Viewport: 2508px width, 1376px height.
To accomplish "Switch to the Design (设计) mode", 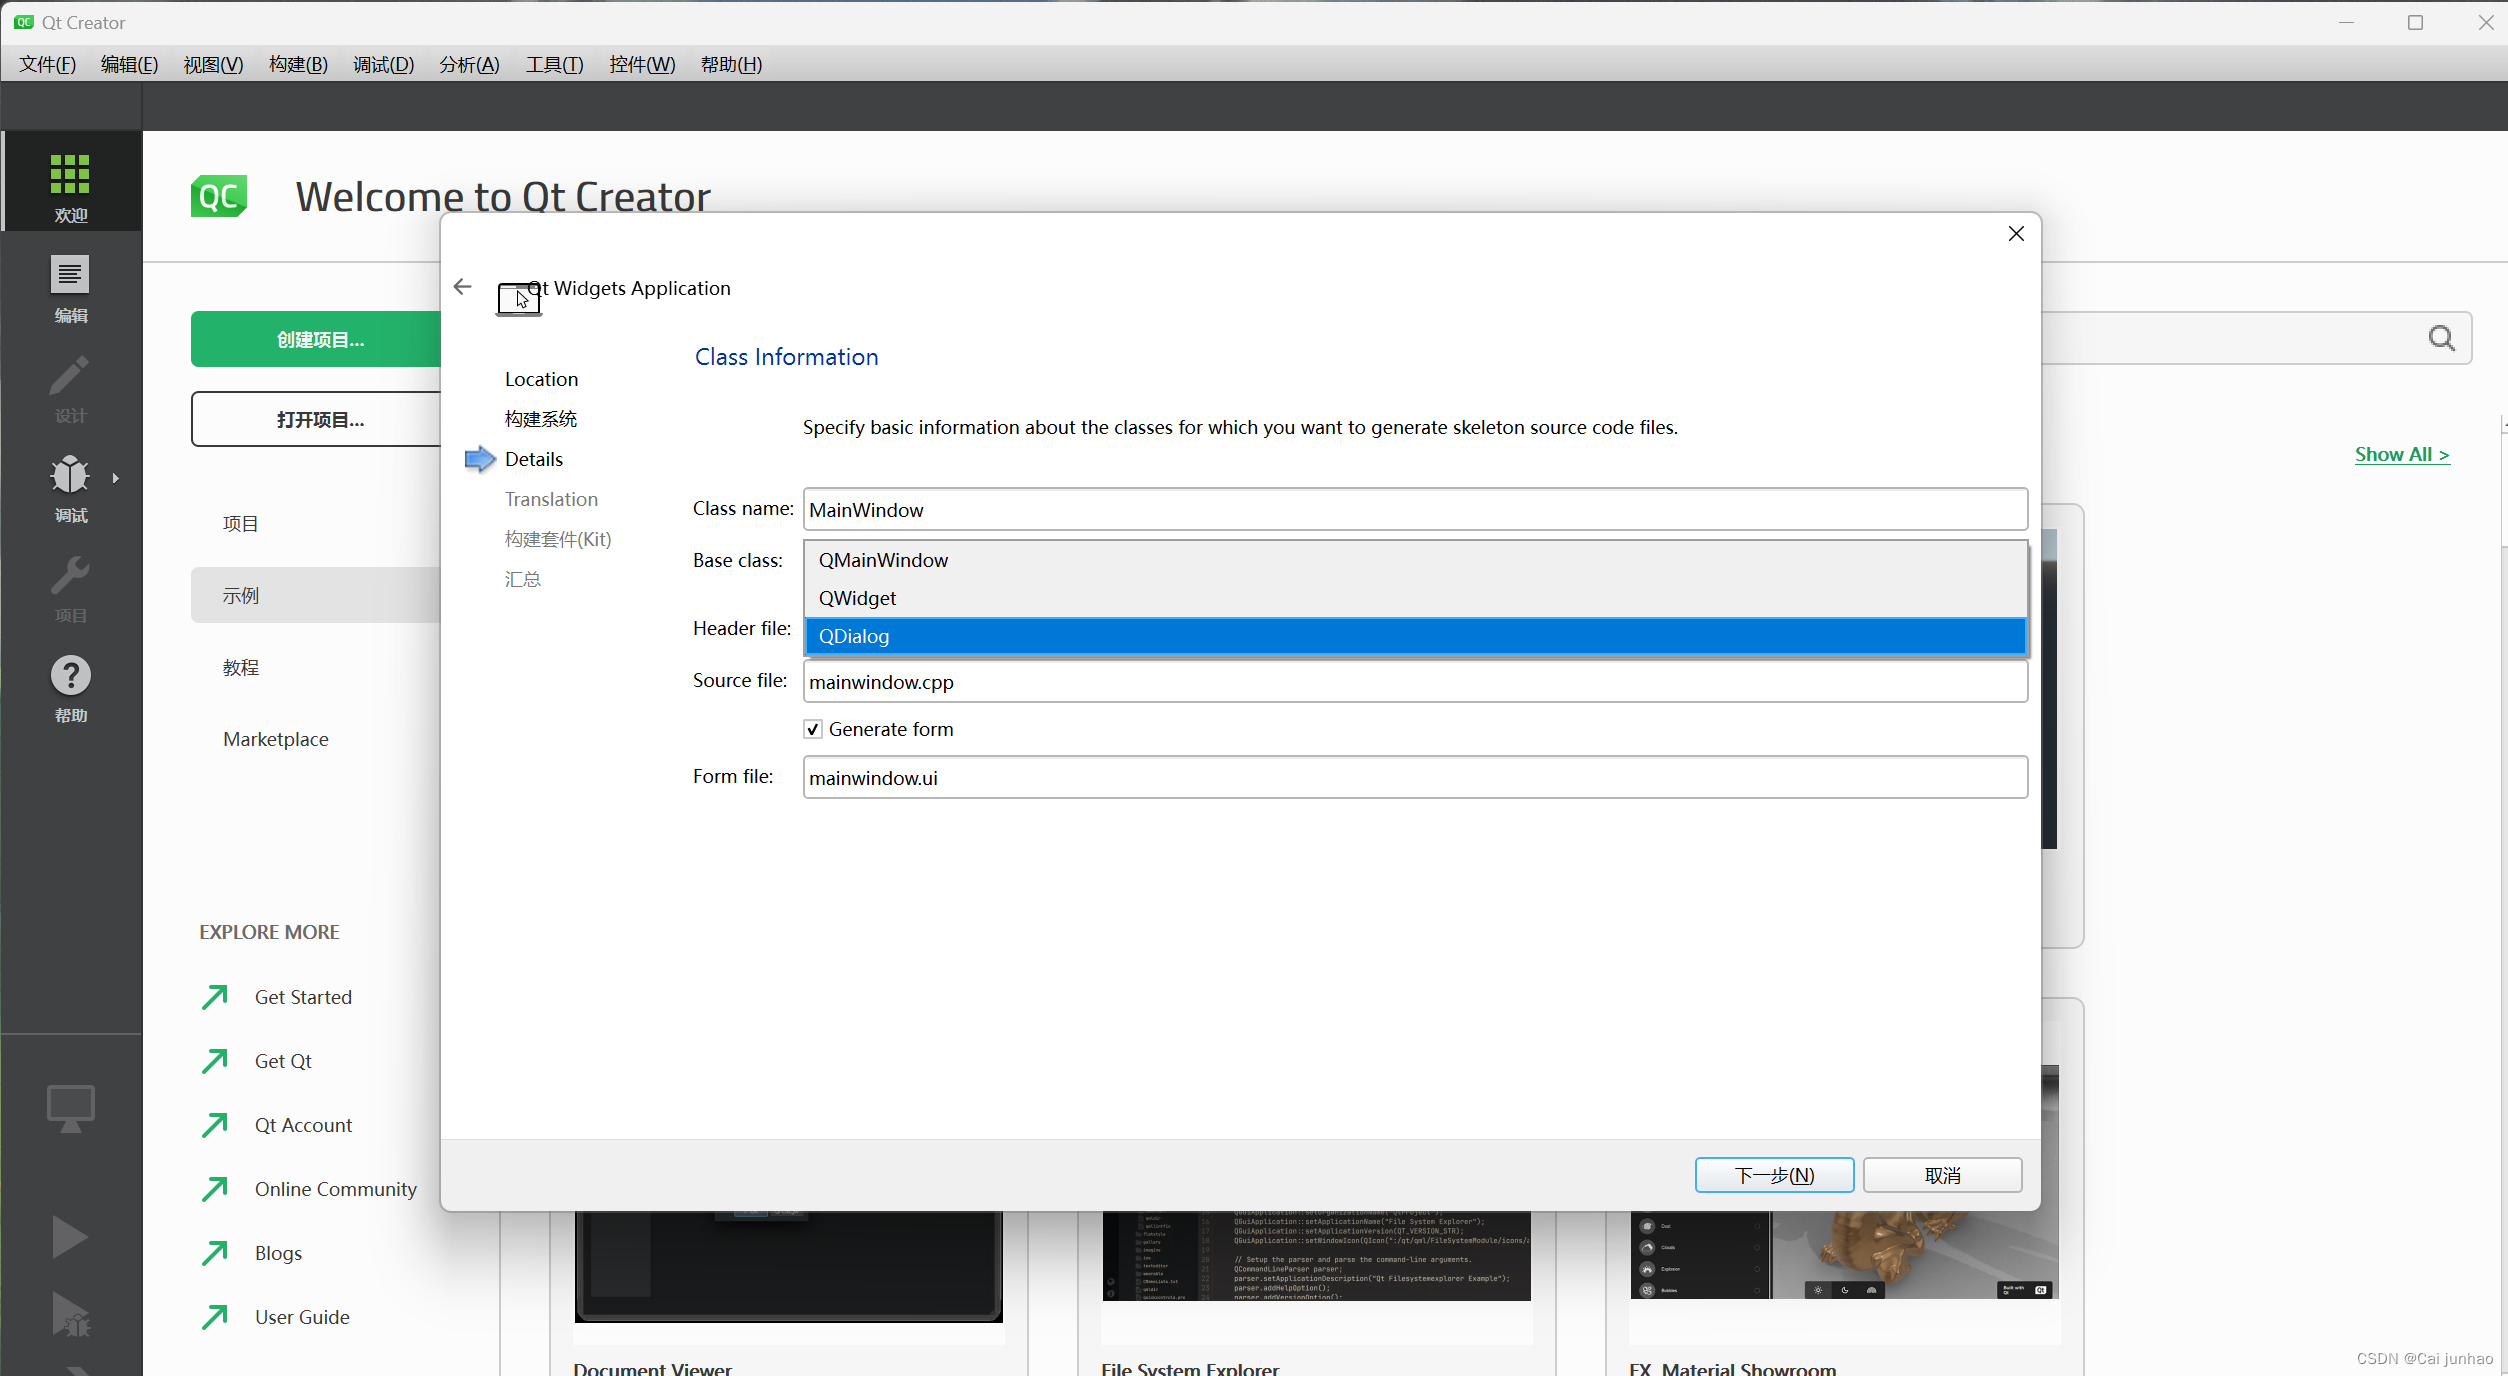I will tap(70, 388).
